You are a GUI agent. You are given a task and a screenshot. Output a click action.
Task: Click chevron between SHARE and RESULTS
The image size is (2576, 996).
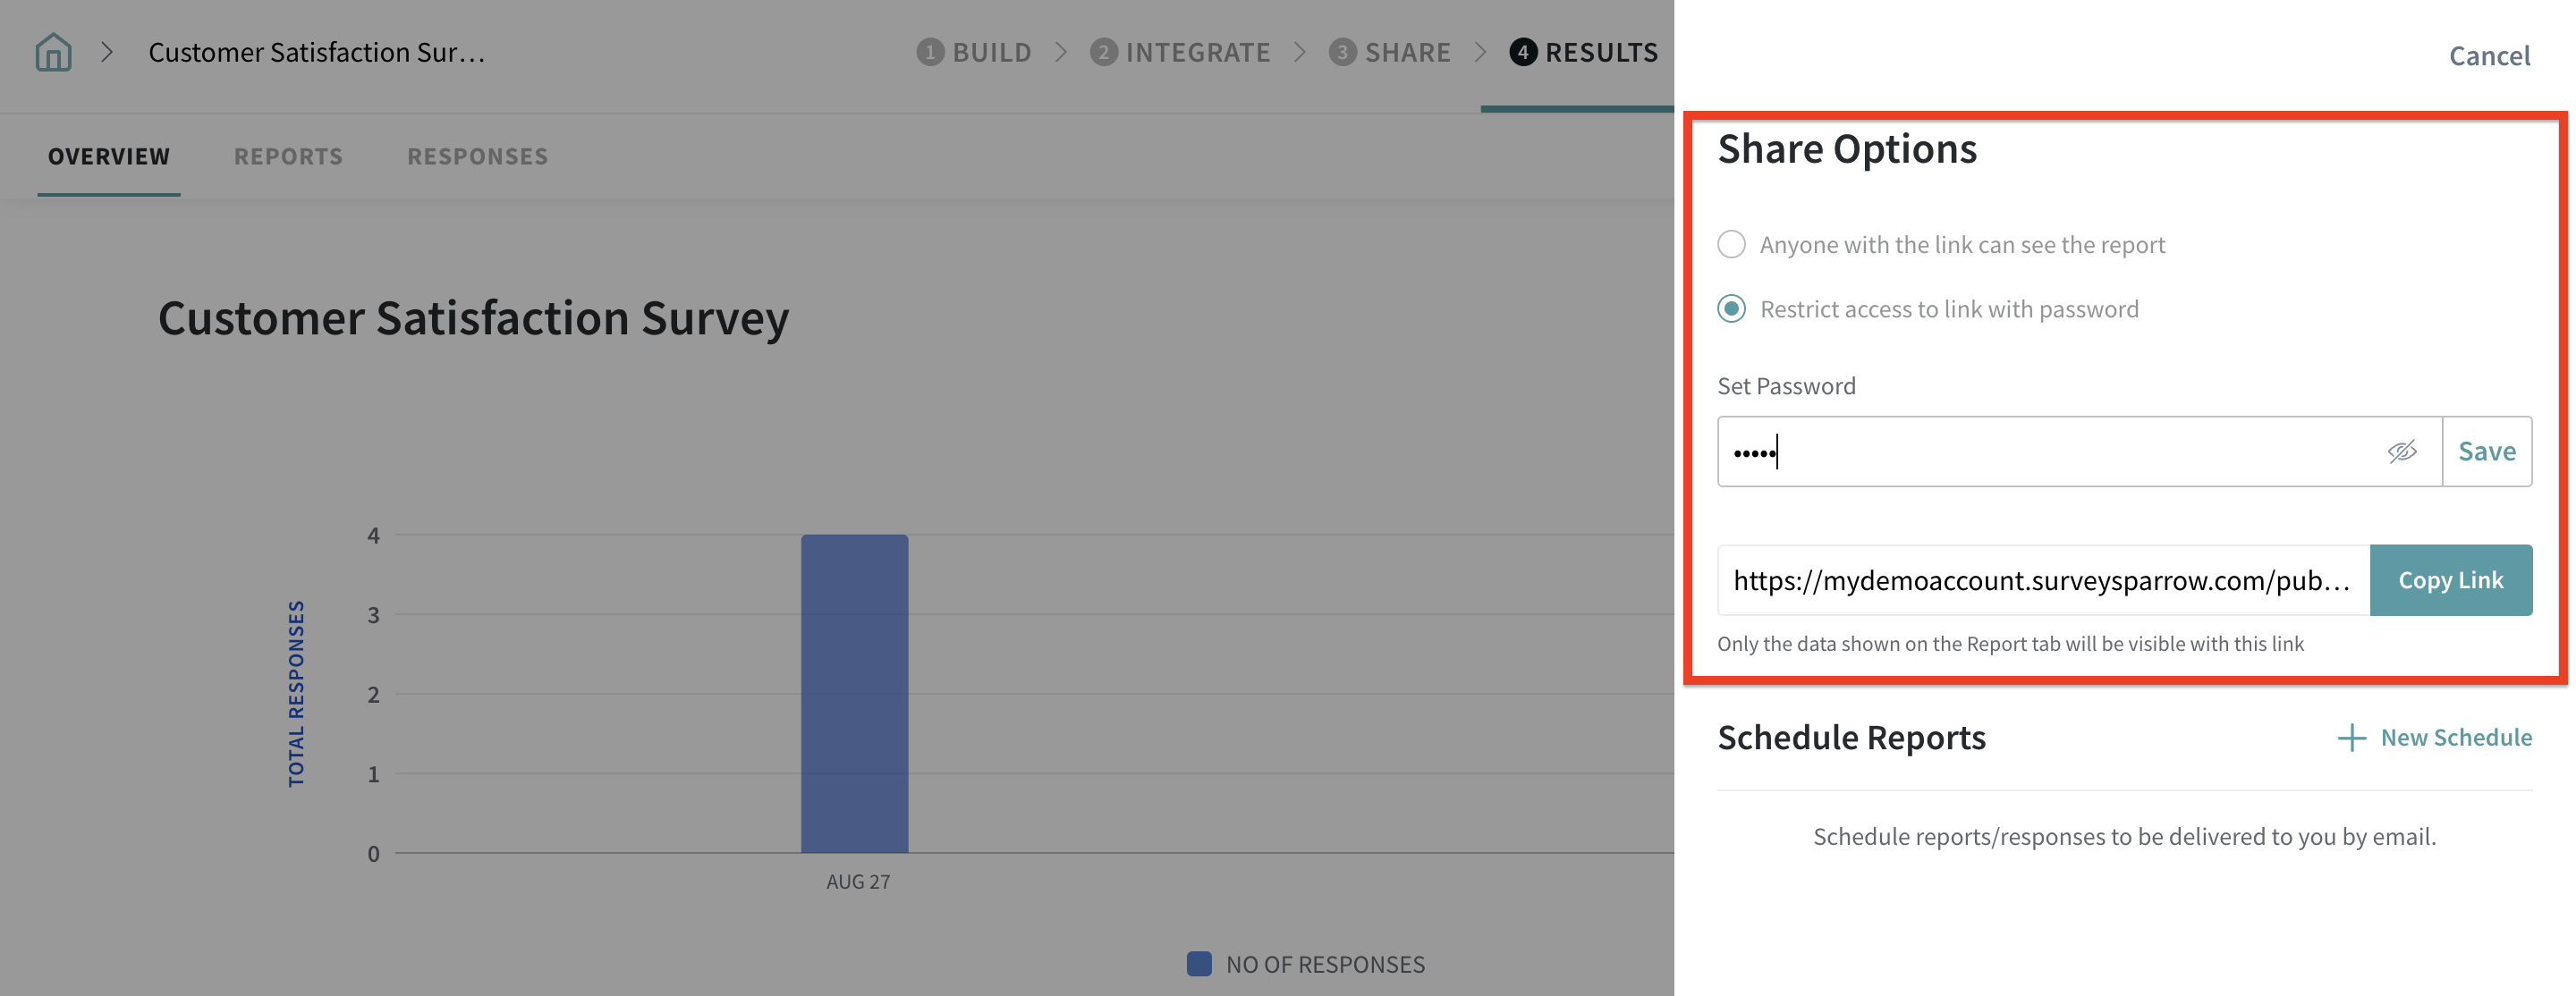(1480, 52)
